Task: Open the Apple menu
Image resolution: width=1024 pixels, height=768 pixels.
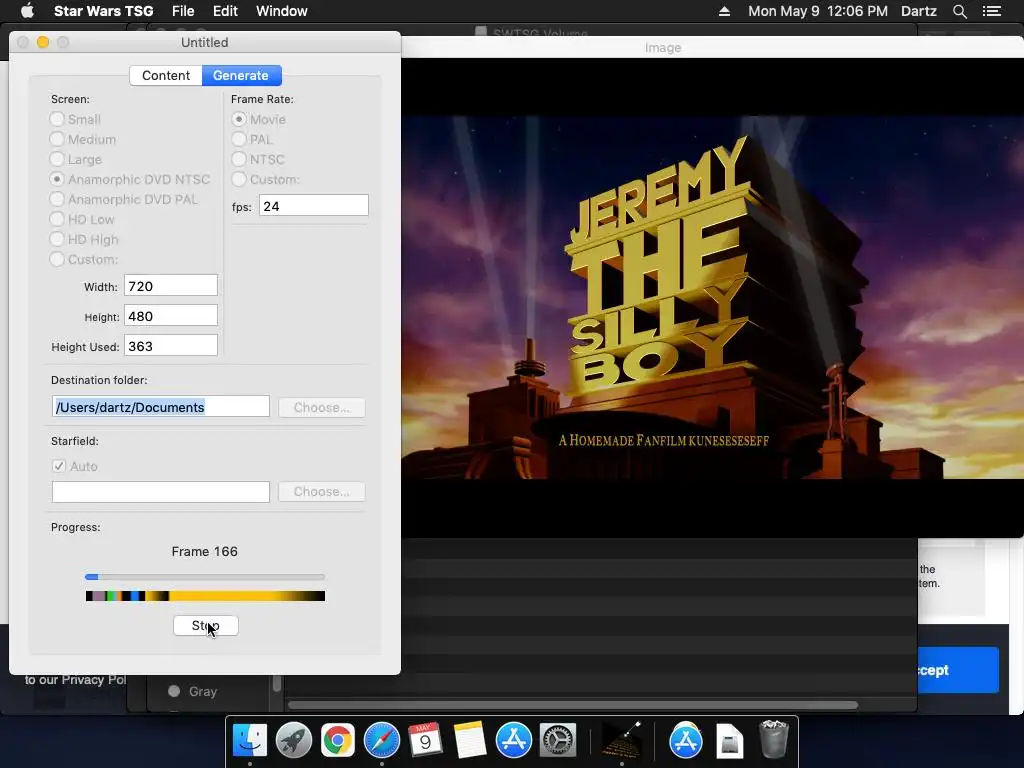Action: [27, 11]
